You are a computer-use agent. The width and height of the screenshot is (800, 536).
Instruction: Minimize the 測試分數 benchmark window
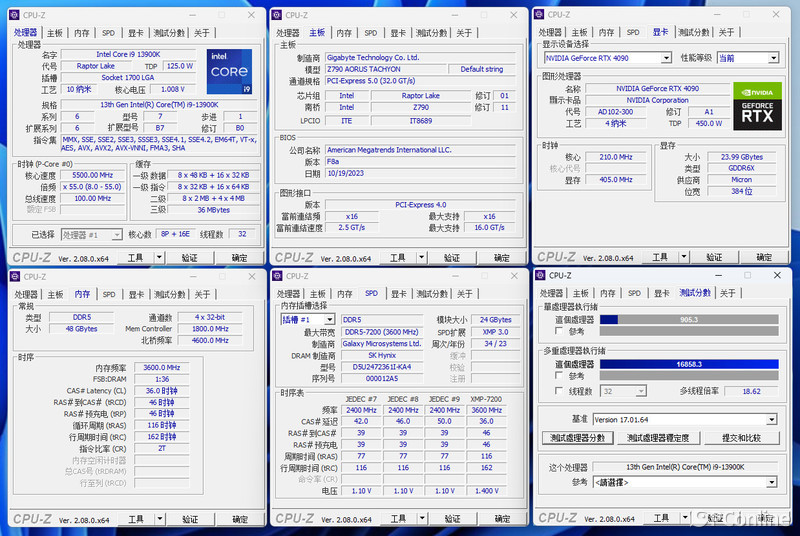click(x=718, y=275)
